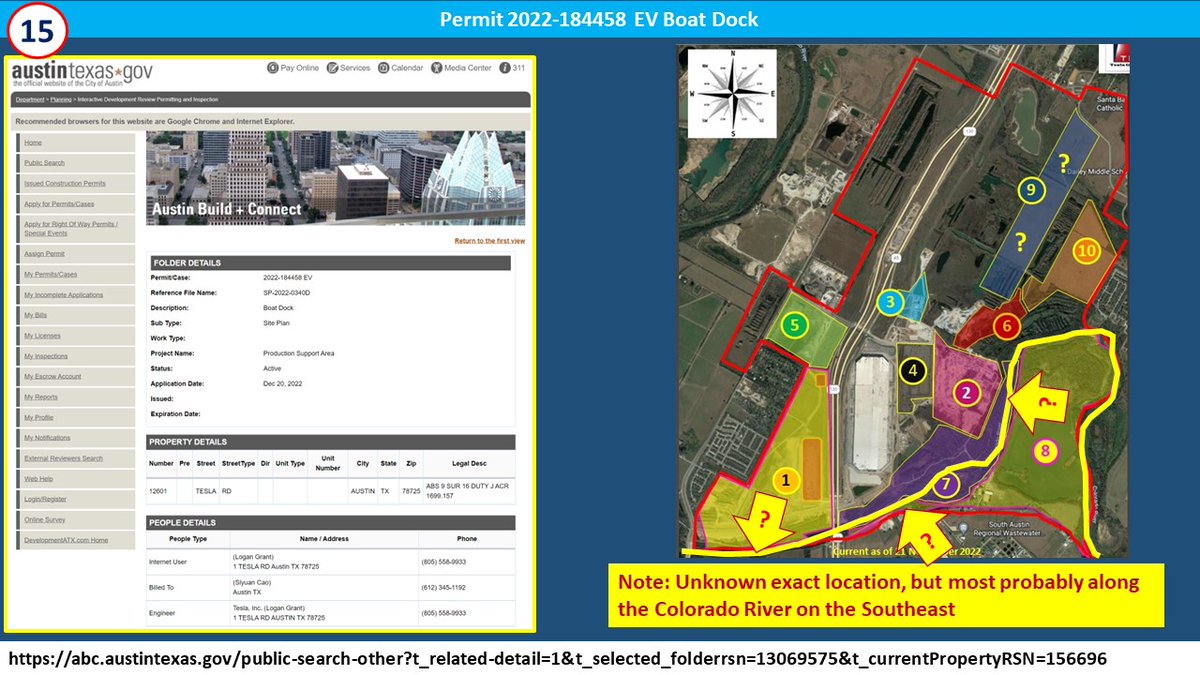Open the Services icon in header
This screenshot has width=1200, height=675.
point(333,68)
